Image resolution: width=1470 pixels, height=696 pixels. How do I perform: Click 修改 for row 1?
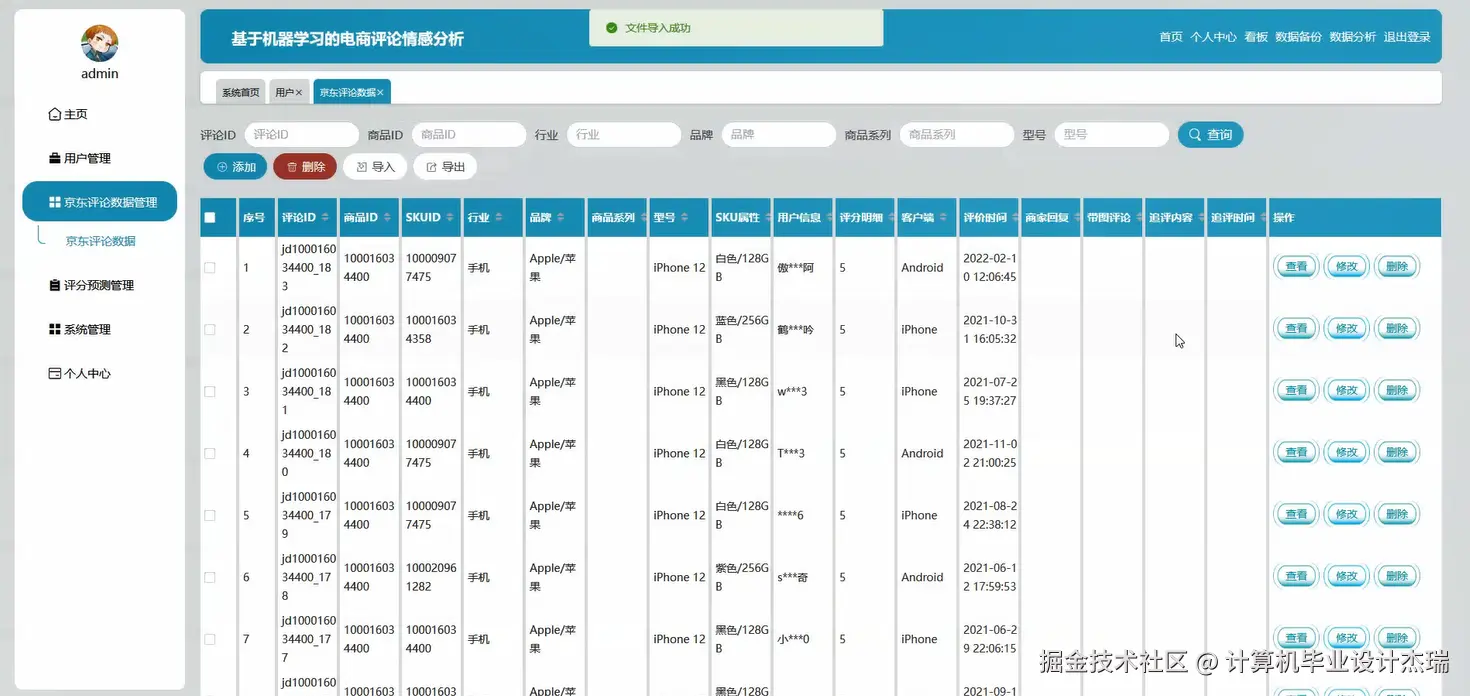point(1347,267)
